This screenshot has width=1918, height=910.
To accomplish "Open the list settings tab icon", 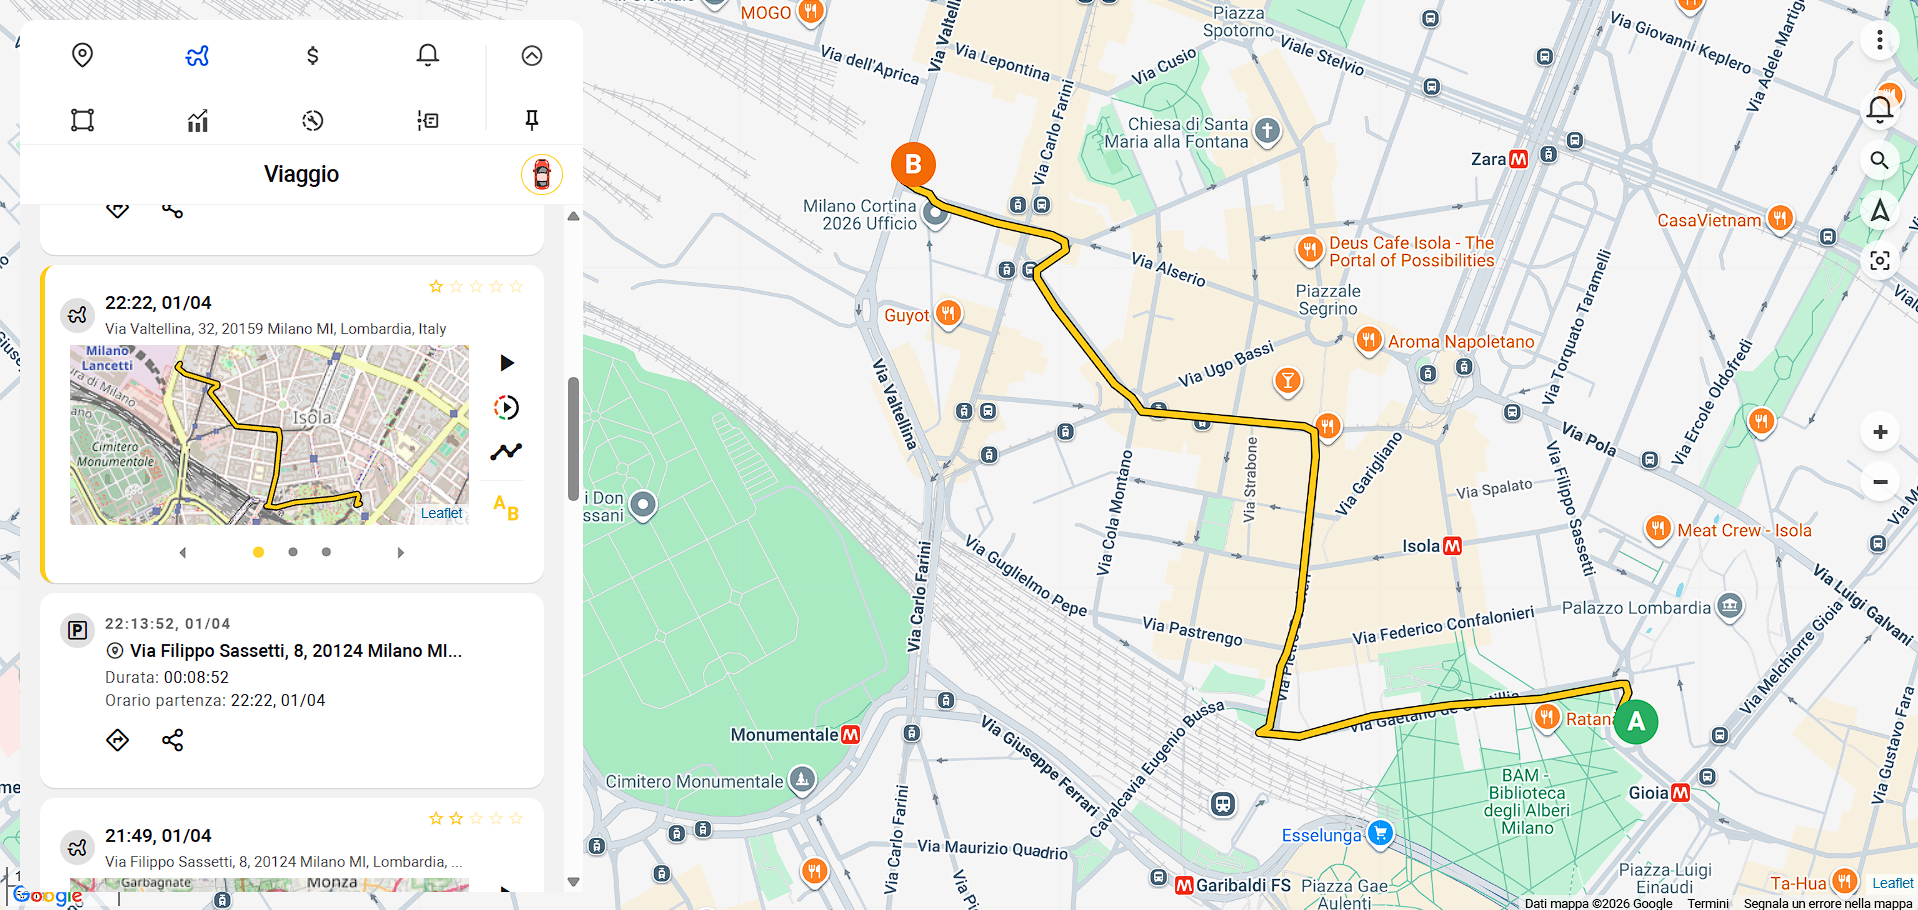I will [x=427, y=120].
